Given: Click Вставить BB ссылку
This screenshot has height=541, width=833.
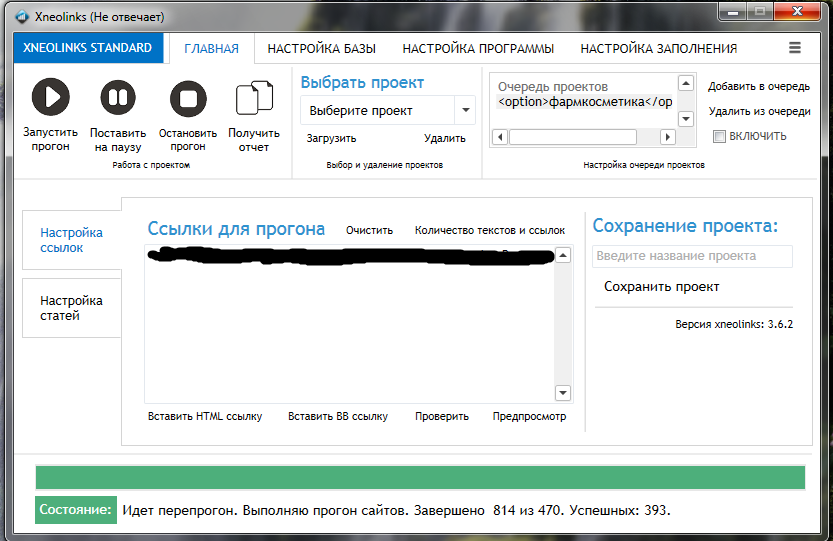Looking at the screenshot, I should click(x=338, y=416).
